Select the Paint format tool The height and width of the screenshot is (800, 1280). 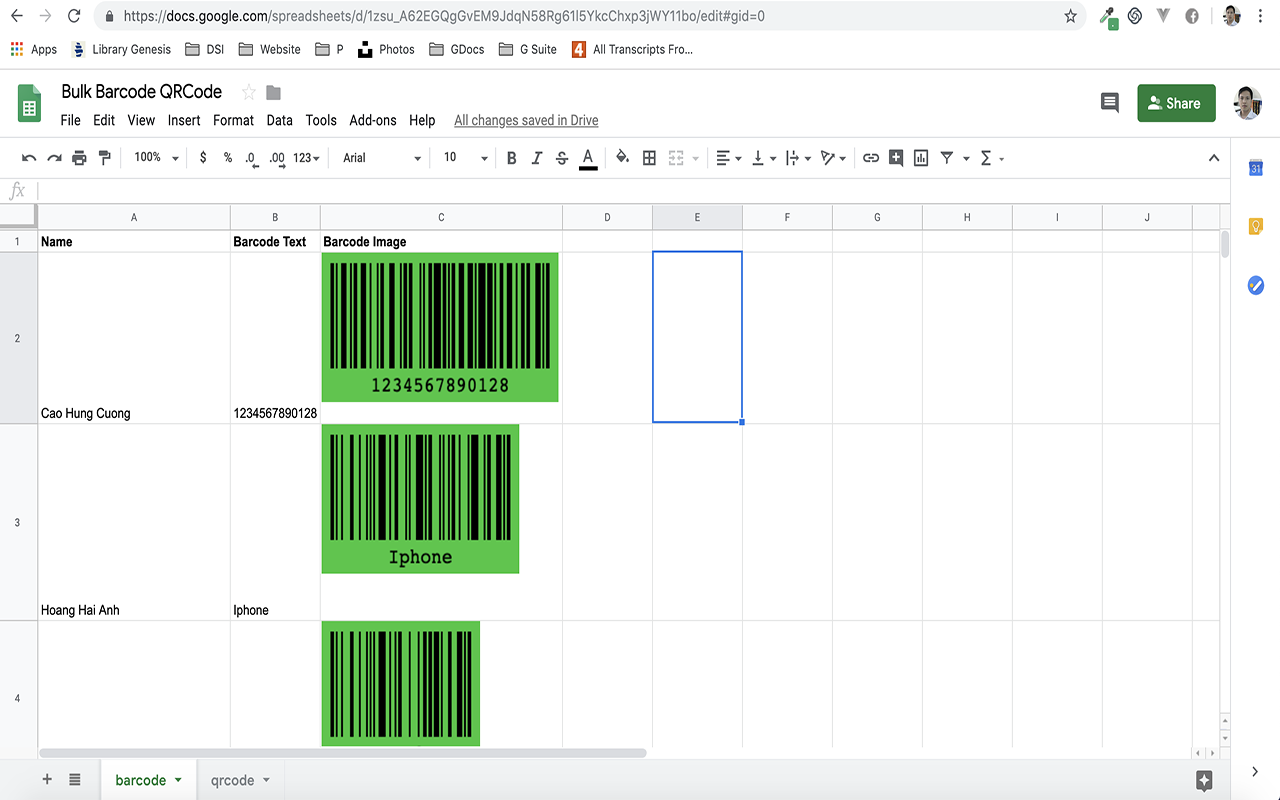point(104,158)
